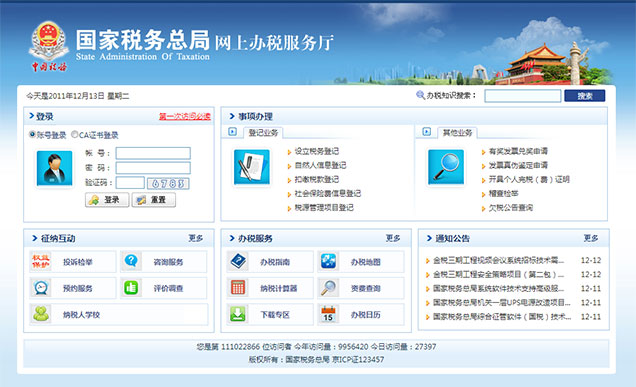Open the 自然人信息登记 link

(320, 165)
